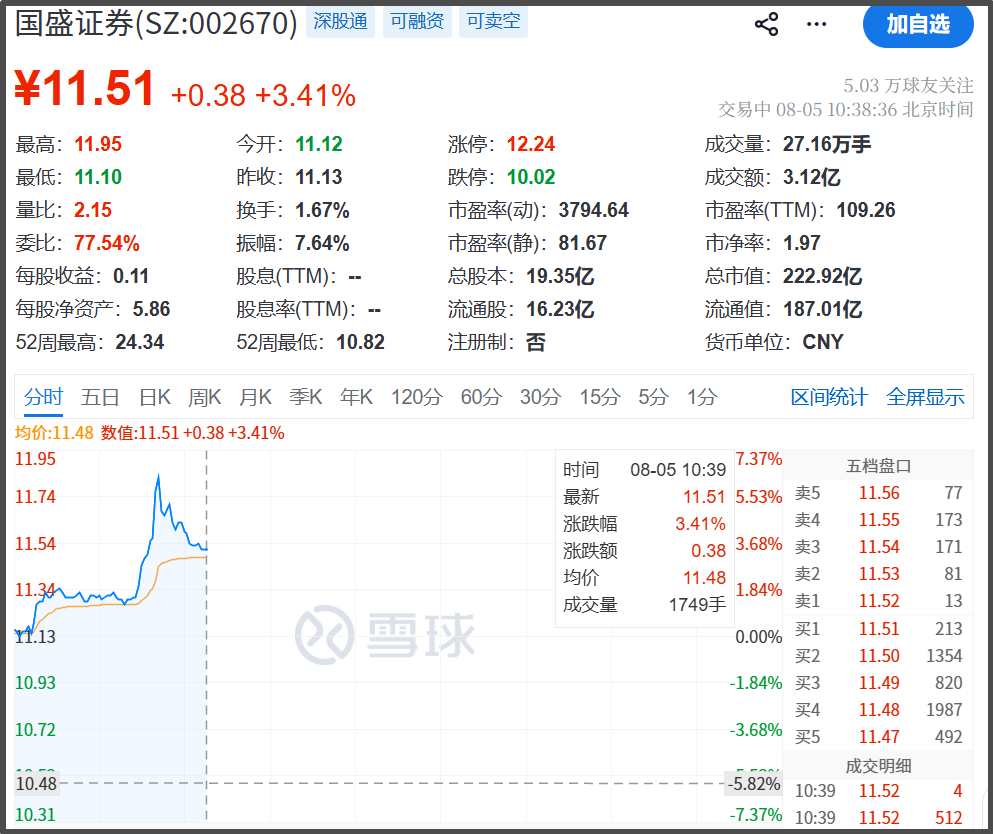This screenshot has width=993, height=834.
Task: Click the 5.03 万球友关注 follower count
Action: (908, 85)
